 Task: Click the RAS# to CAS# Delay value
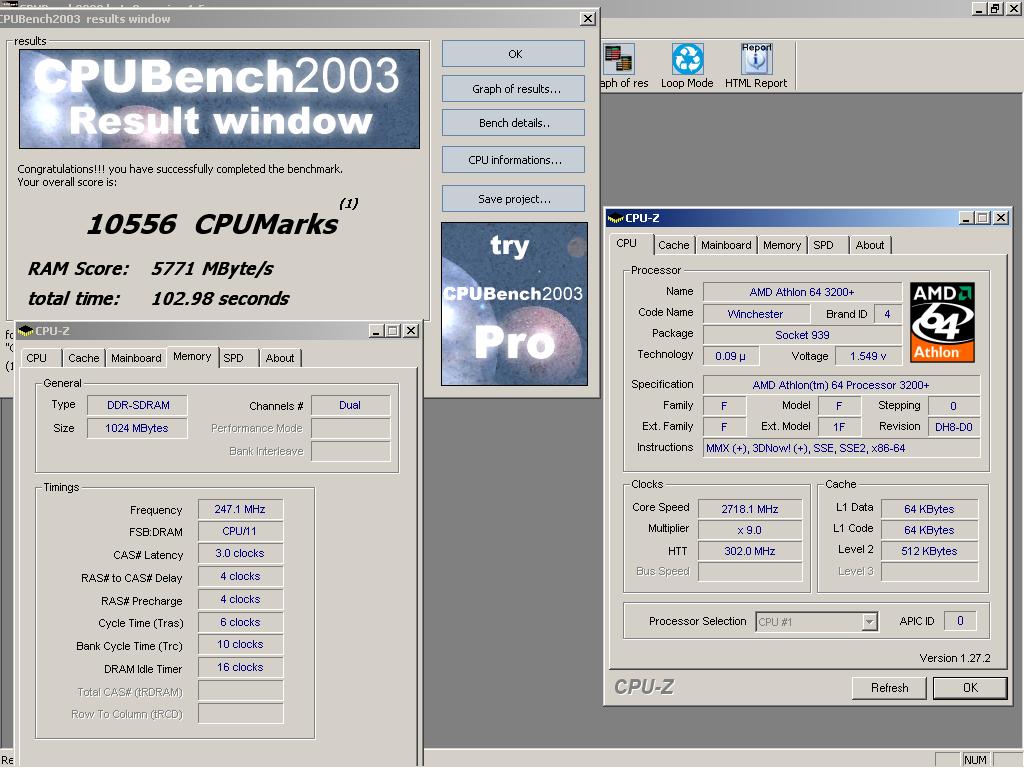point(240,576)
